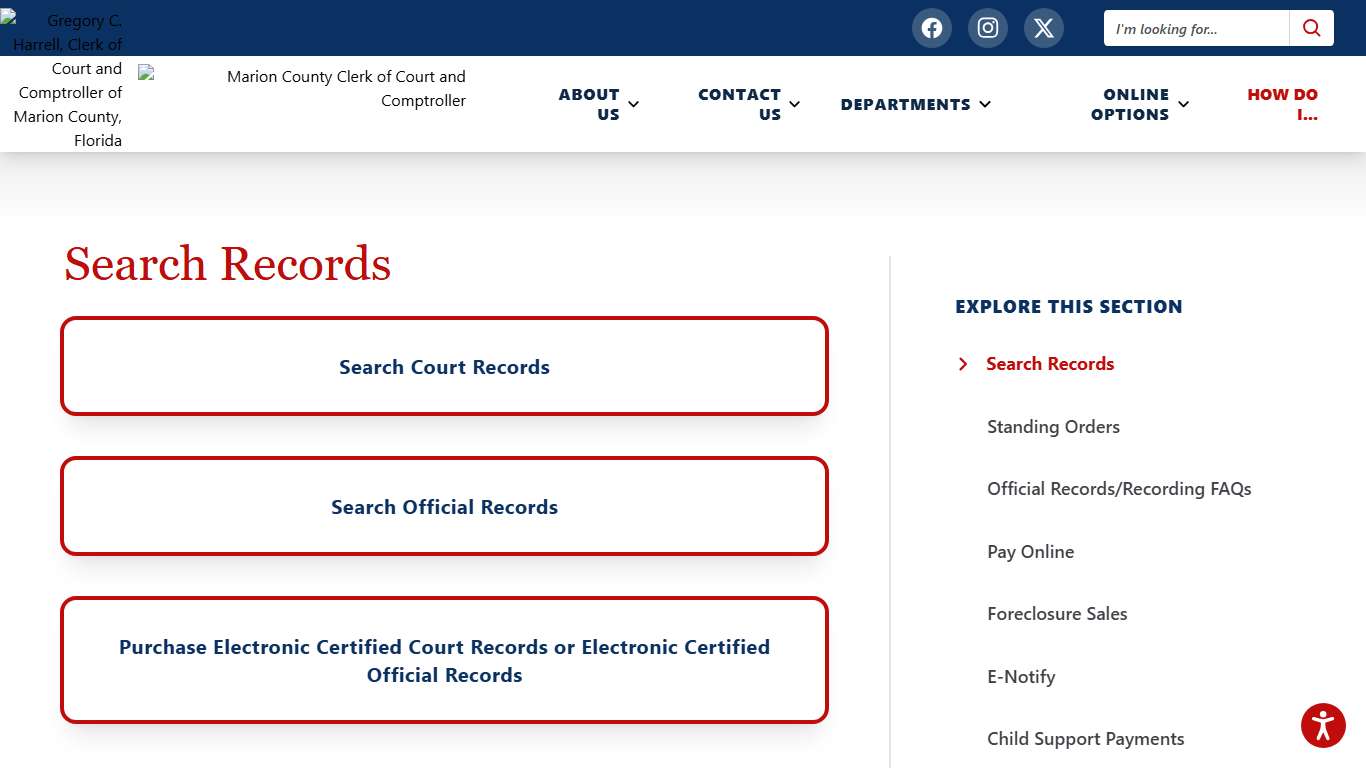The height and width of the screenshot is (768, 1366).
Task: Open the Child Support Payments link
Action: point(1085,739)
